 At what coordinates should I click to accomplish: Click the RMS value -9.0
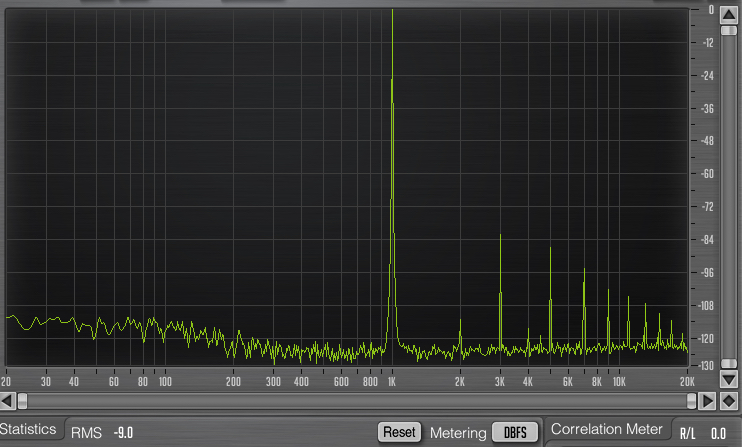pos(124,432)
